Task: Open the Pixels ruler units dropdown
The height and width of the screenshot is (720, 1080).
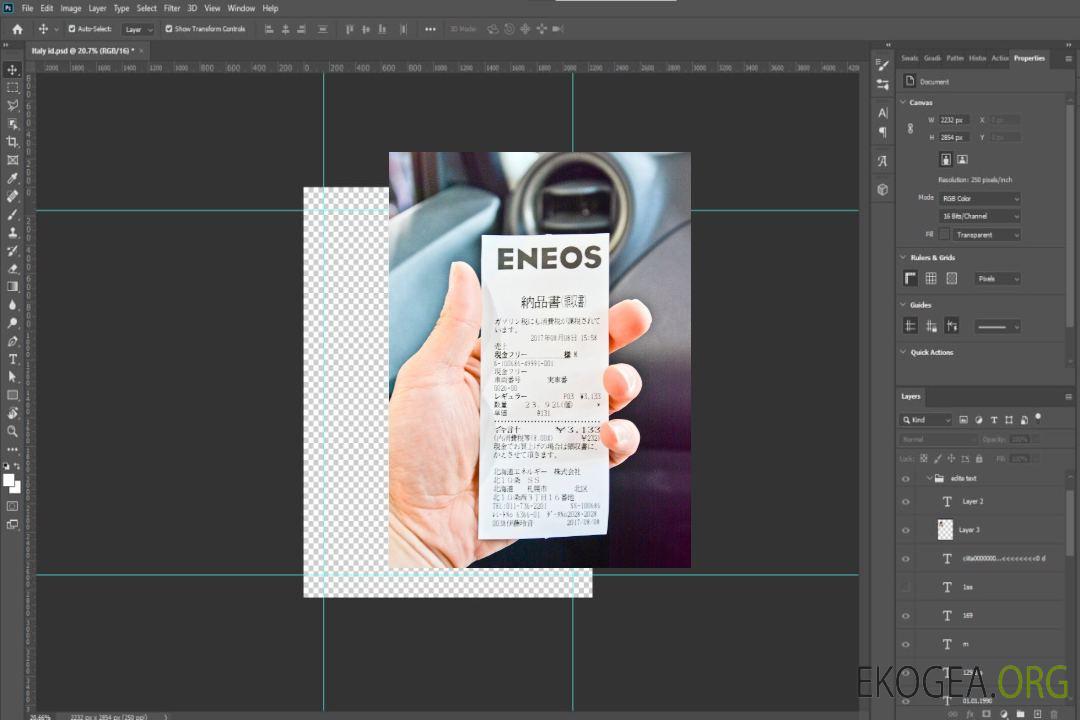Action: 998,279
